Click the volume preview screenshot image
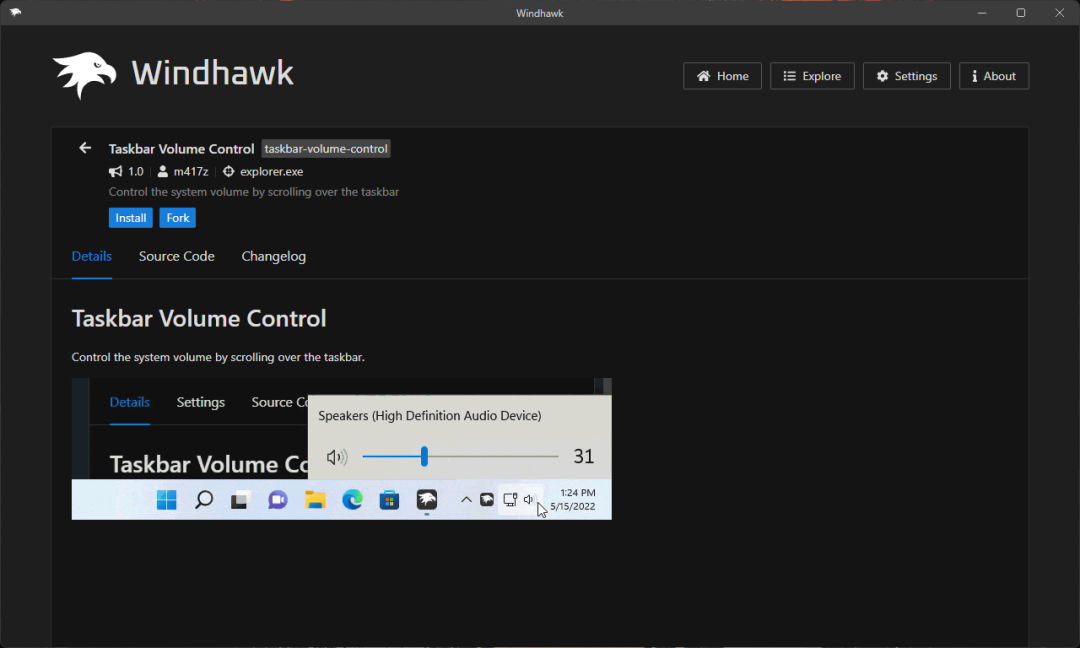1080x648 pixels. pos(342,448)
